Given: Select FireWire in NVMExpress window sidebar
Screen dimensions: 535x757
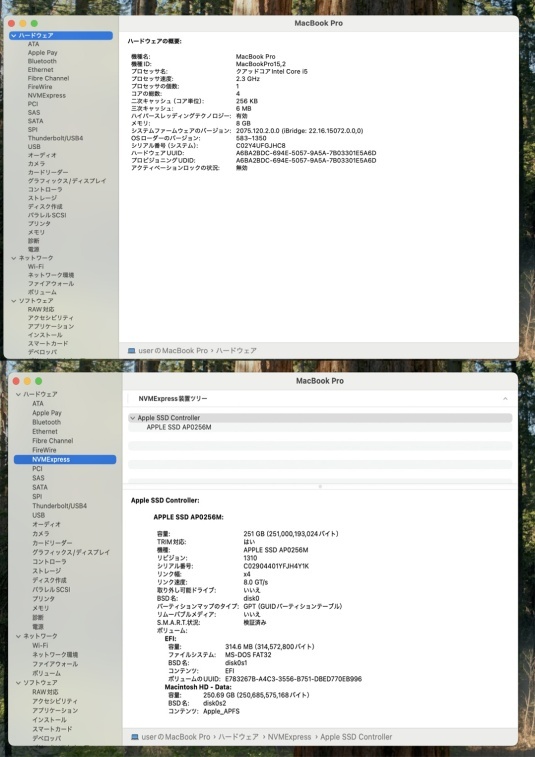Looking at the screenshot, I should [44, 450].
